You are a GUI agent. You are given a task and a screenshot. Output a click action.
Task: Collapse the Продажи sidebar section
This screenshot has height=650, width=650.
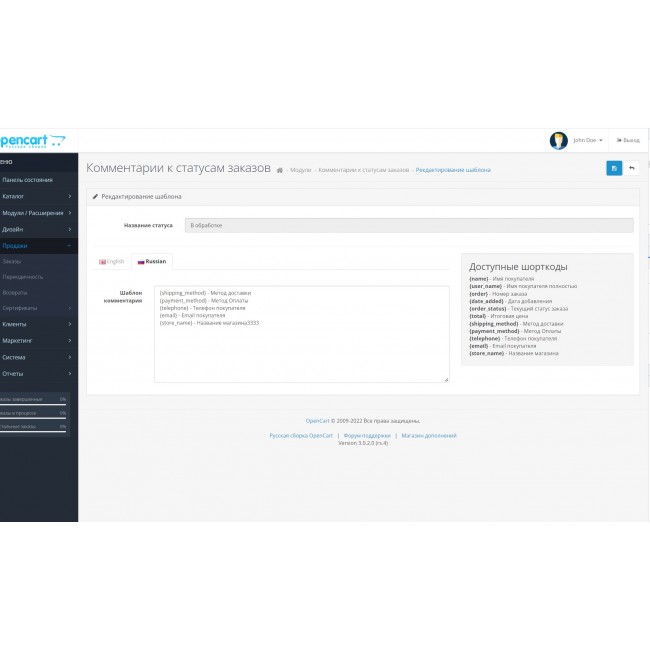coord(36,245)
